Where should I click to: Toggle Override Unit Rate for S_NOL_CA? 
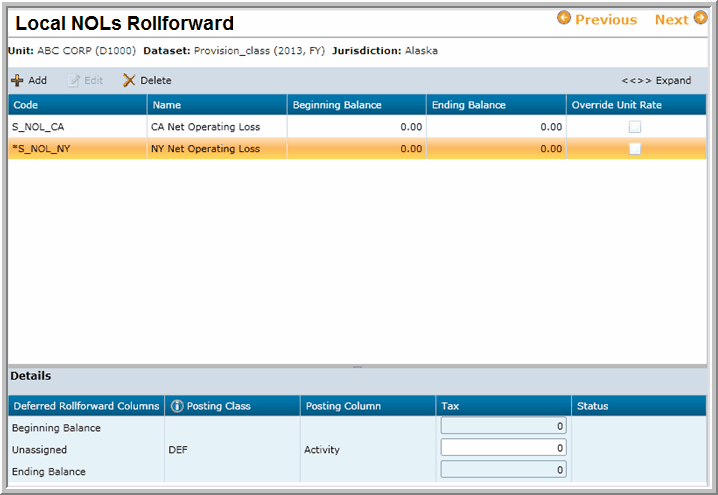coord(635,127)
